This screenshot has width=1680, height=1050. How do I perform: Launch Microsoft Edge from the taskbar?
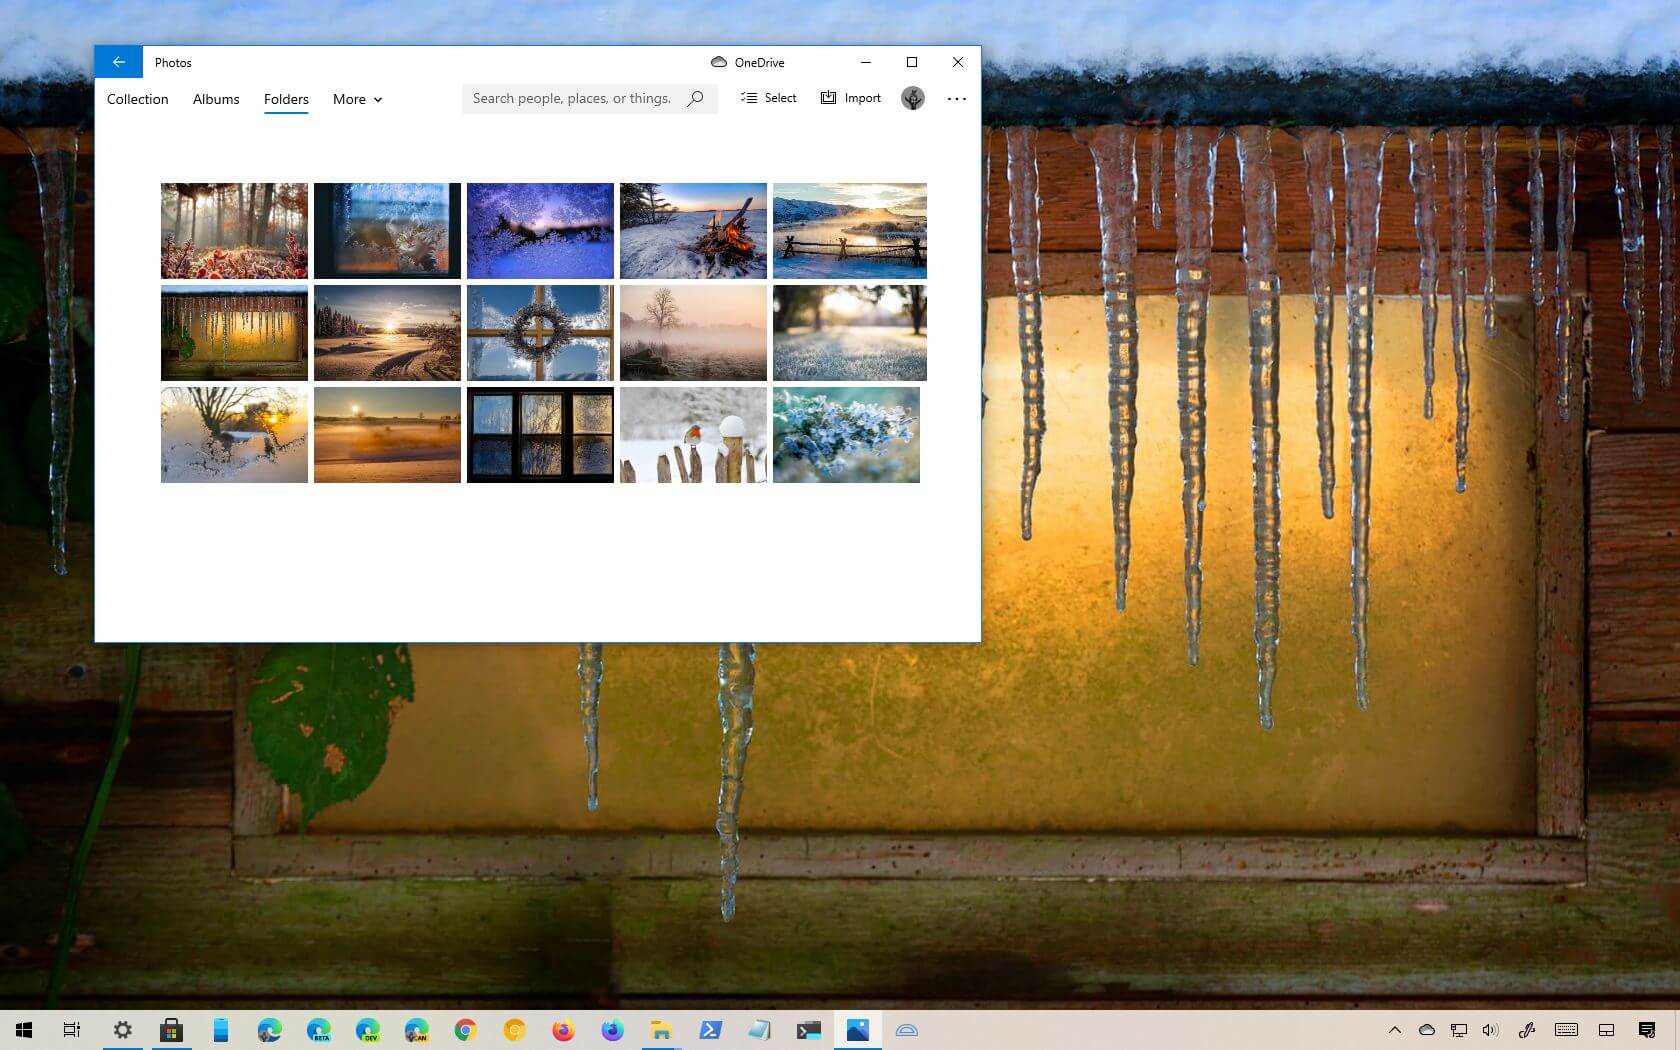point(268,1030)
